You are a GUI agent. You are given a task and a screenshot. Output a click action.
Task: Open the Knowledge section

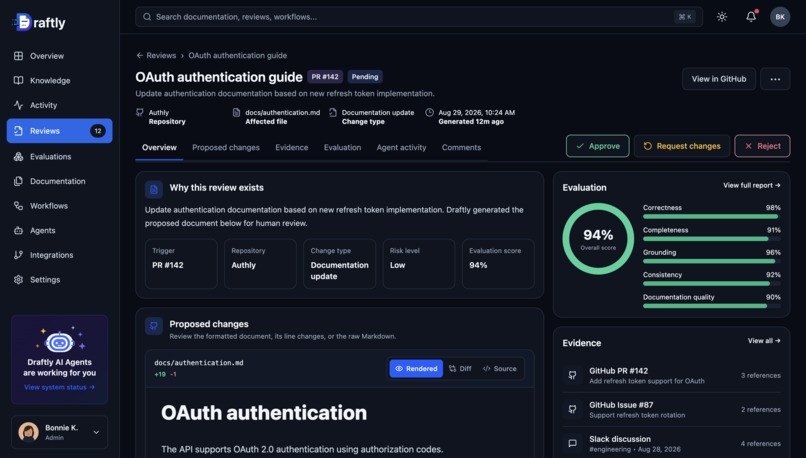[60, 81]
